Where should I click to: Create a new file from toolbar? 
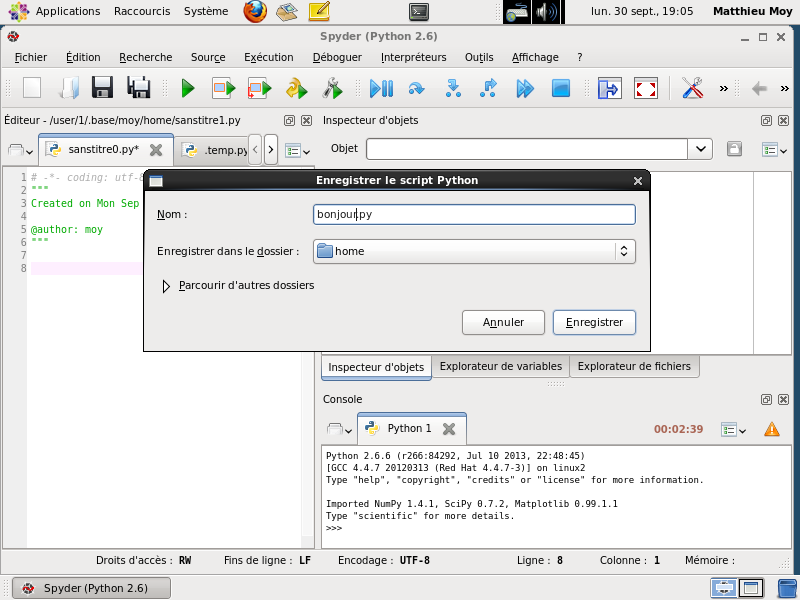(x=32, y=88)
